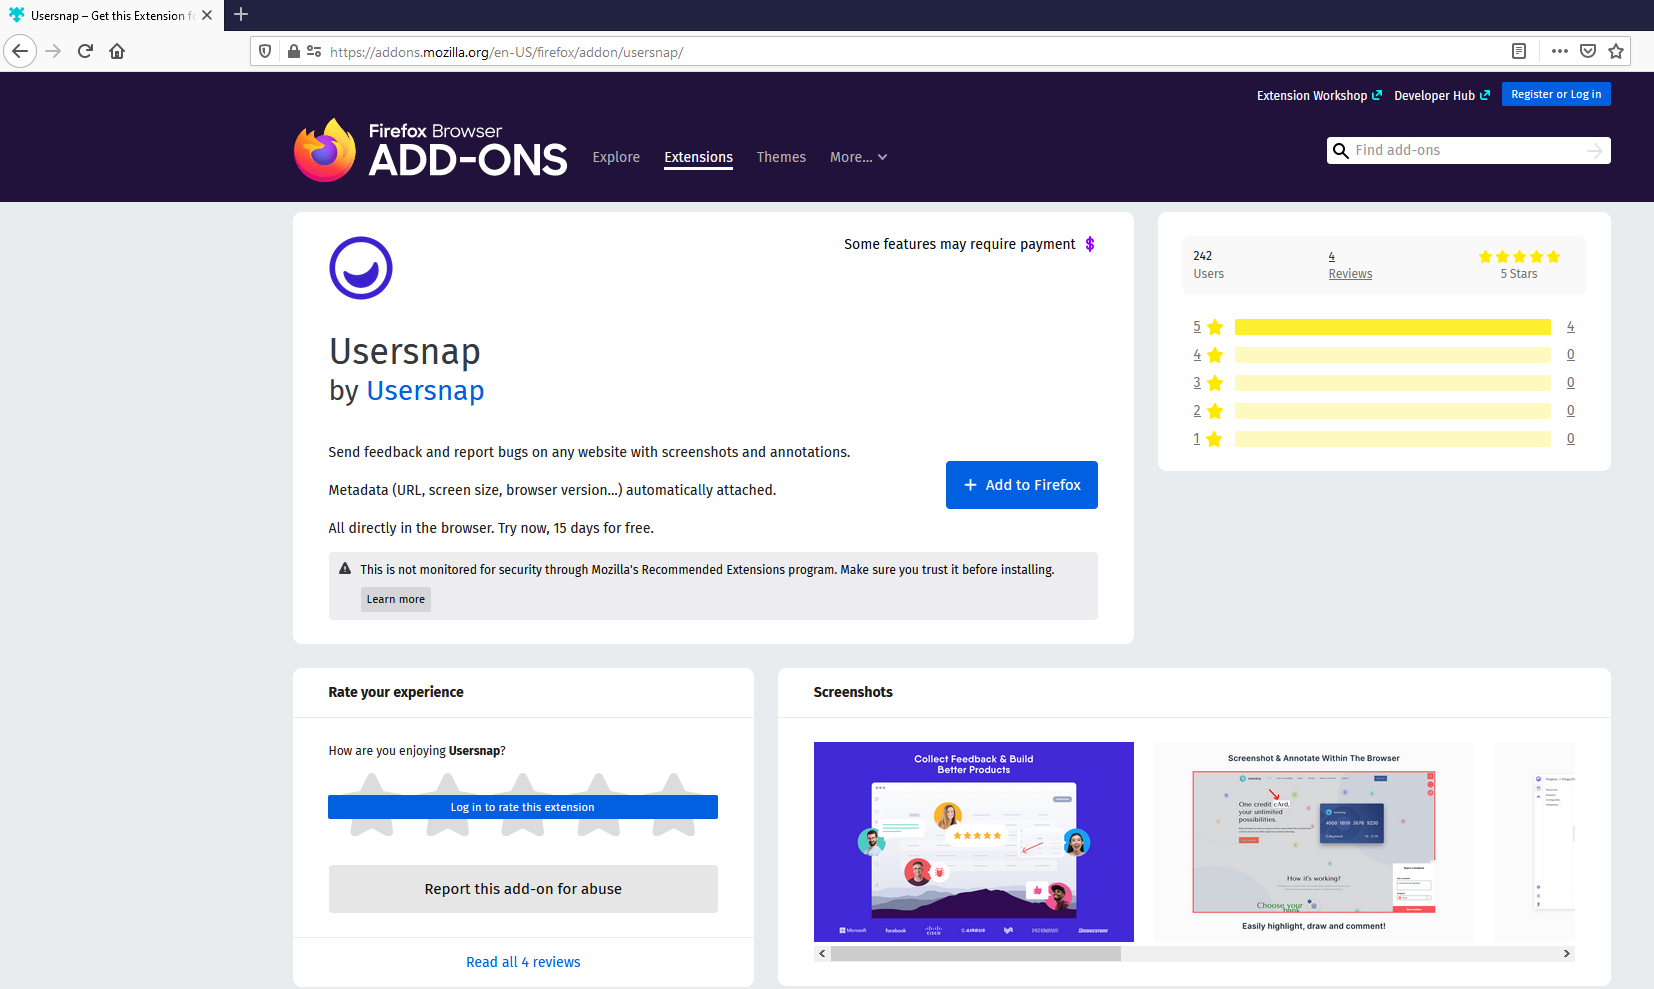Click Learn more about security warning
This screenshot has width=1654, height=989.
tap(396, 599)
